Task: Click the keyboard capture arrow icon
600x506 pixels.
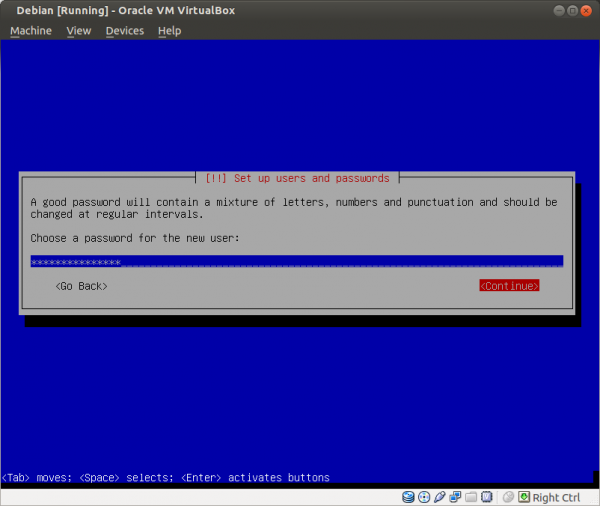Action: 524,497
